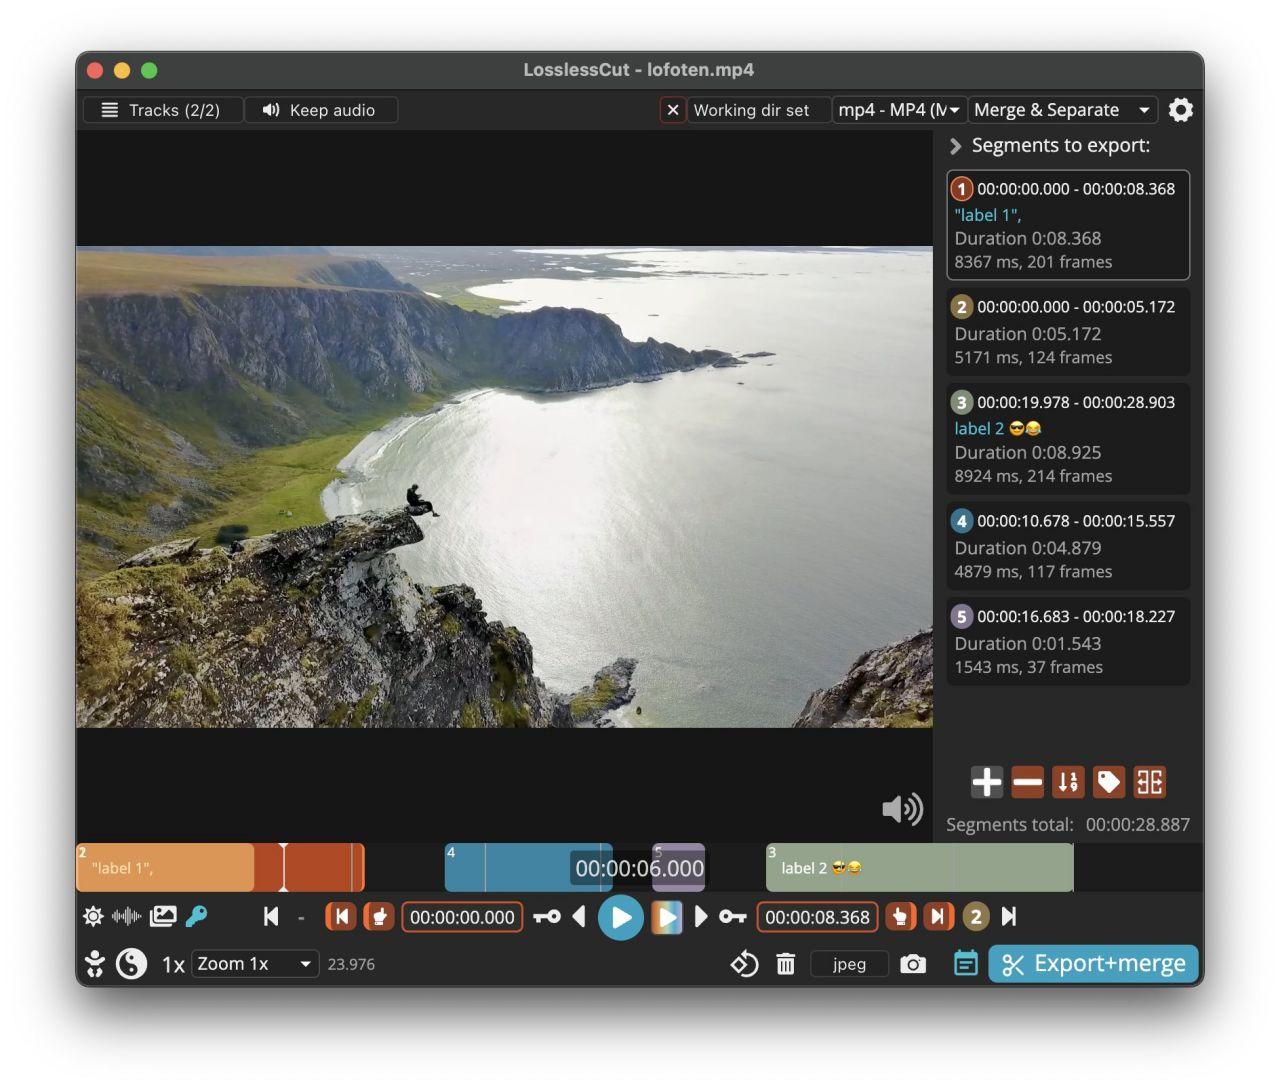The image size is (1280, 1087).
Task: Toggle the yin-yang invert segments button
Action: (131, 964)
